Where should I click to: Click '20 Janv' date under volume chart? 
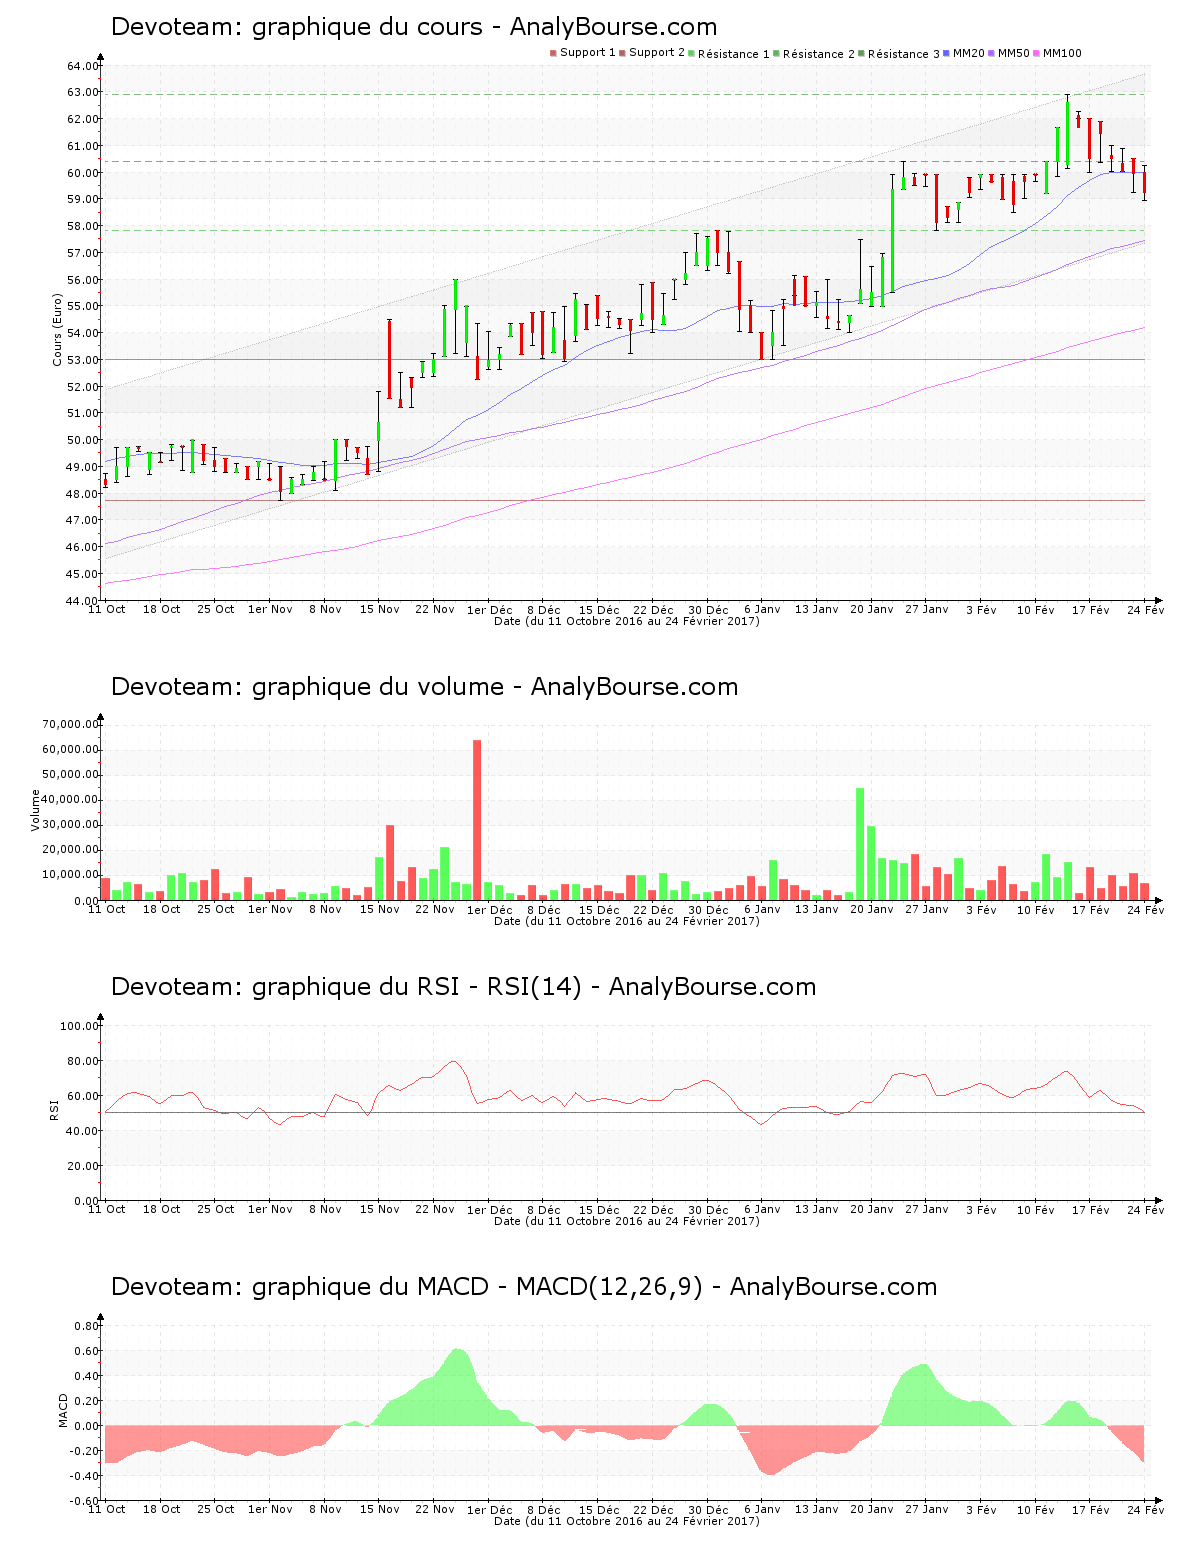click(872, 909)
